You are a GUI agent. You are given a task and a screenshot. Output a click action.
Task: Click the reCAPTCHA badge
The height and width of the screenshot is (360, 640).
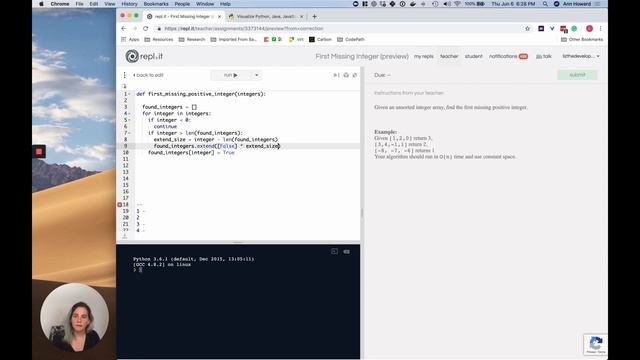tap(596, 344)
